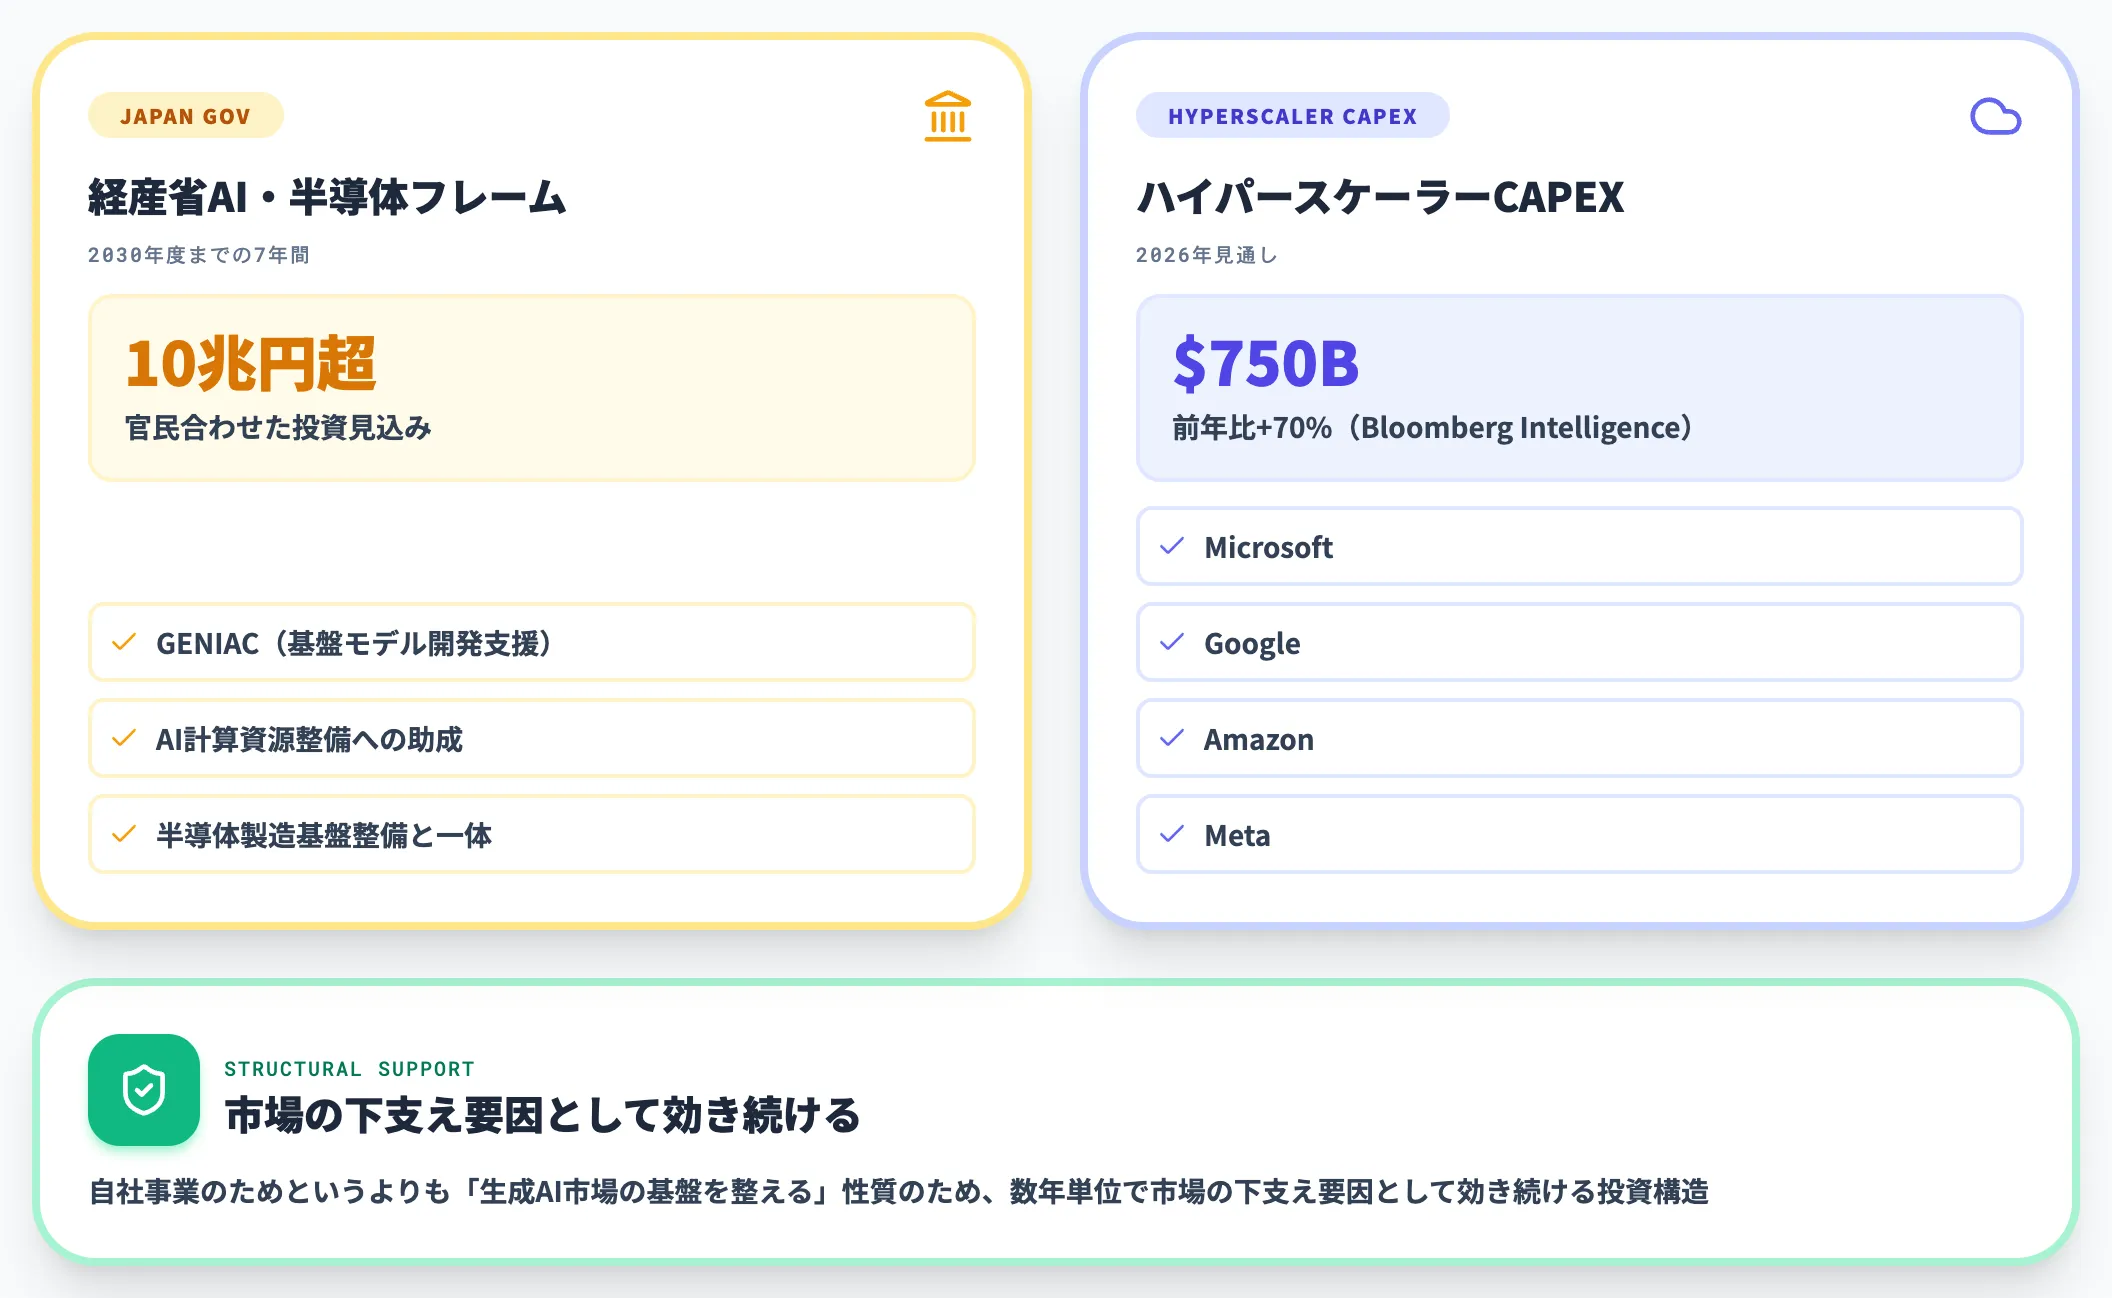Screen dimensions: 2112x1298
Task: Click checkmark beside 半導体製造基盤整備と一体
Action: point(124,834)
